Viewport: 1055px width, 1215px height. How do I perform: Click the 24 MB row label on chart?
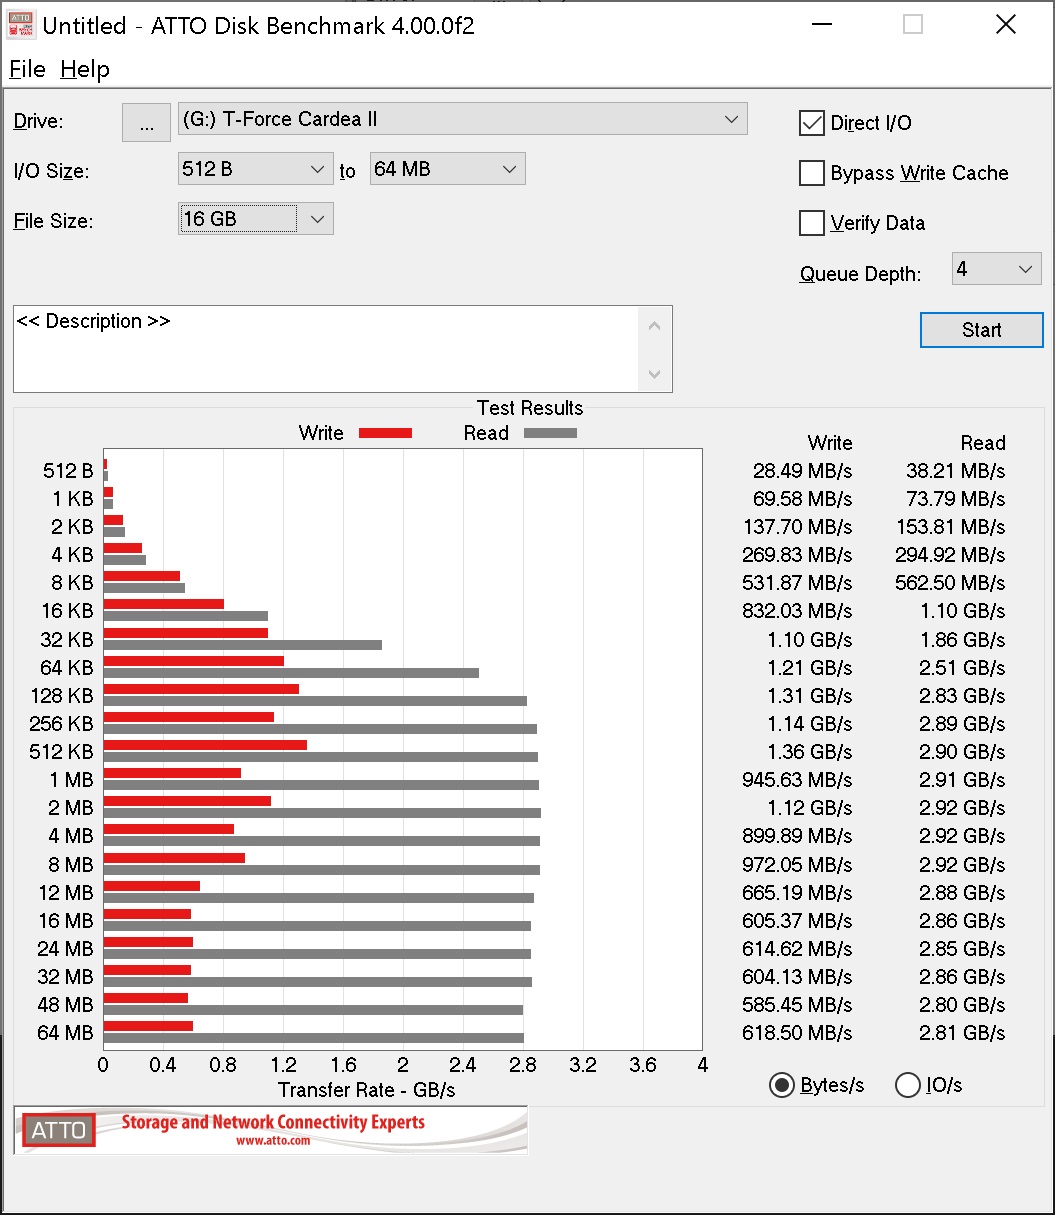65,948
